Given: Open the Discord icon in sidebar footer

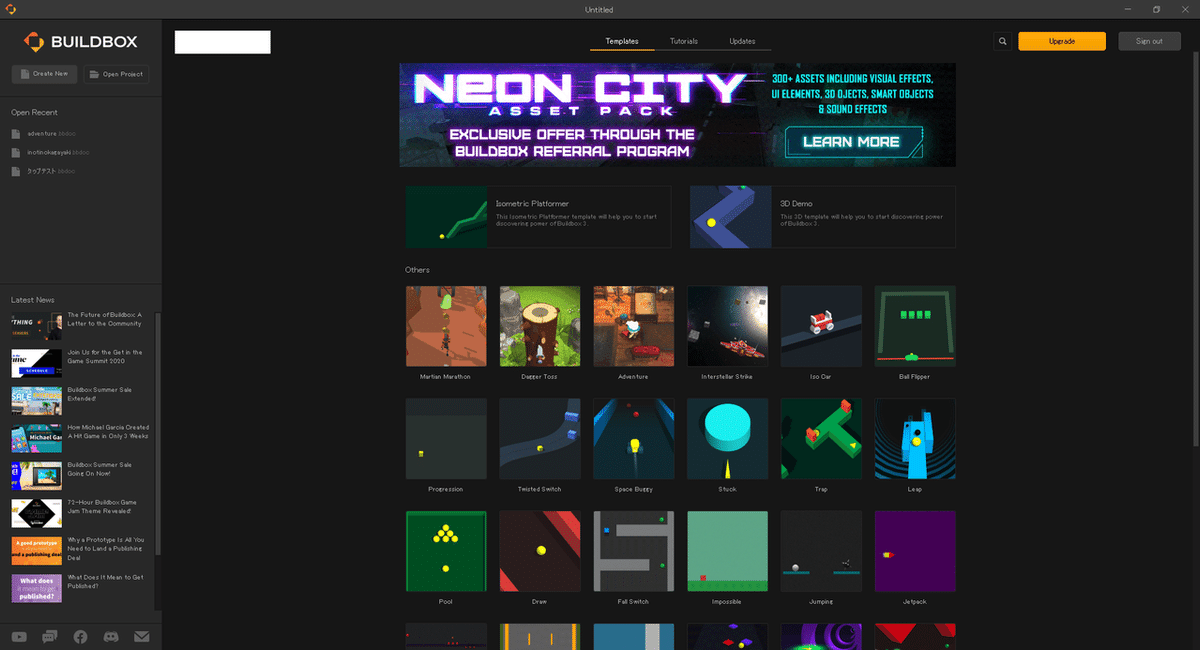Looking at the screenshot, I should pos(111,637).
